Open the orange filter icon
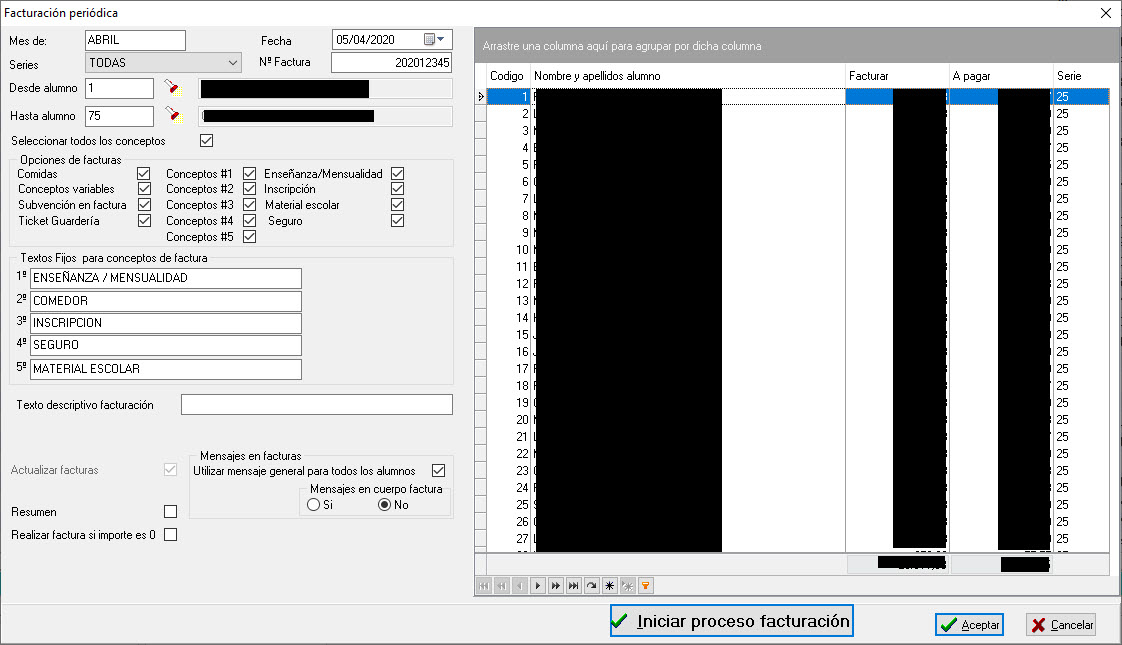The height and width of the screenshot is (645, 1122). [x=645, y=586]
